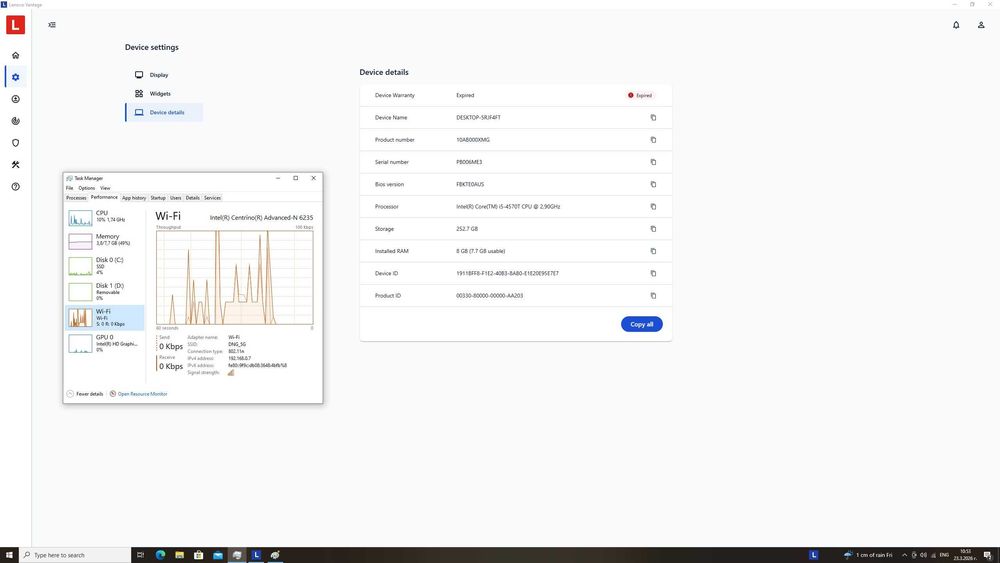Viewport: 1000px width, 563px height.
Task: Open Microsoft Store from the taskbar
Action: pyautogui.click(x=198, y=555)
